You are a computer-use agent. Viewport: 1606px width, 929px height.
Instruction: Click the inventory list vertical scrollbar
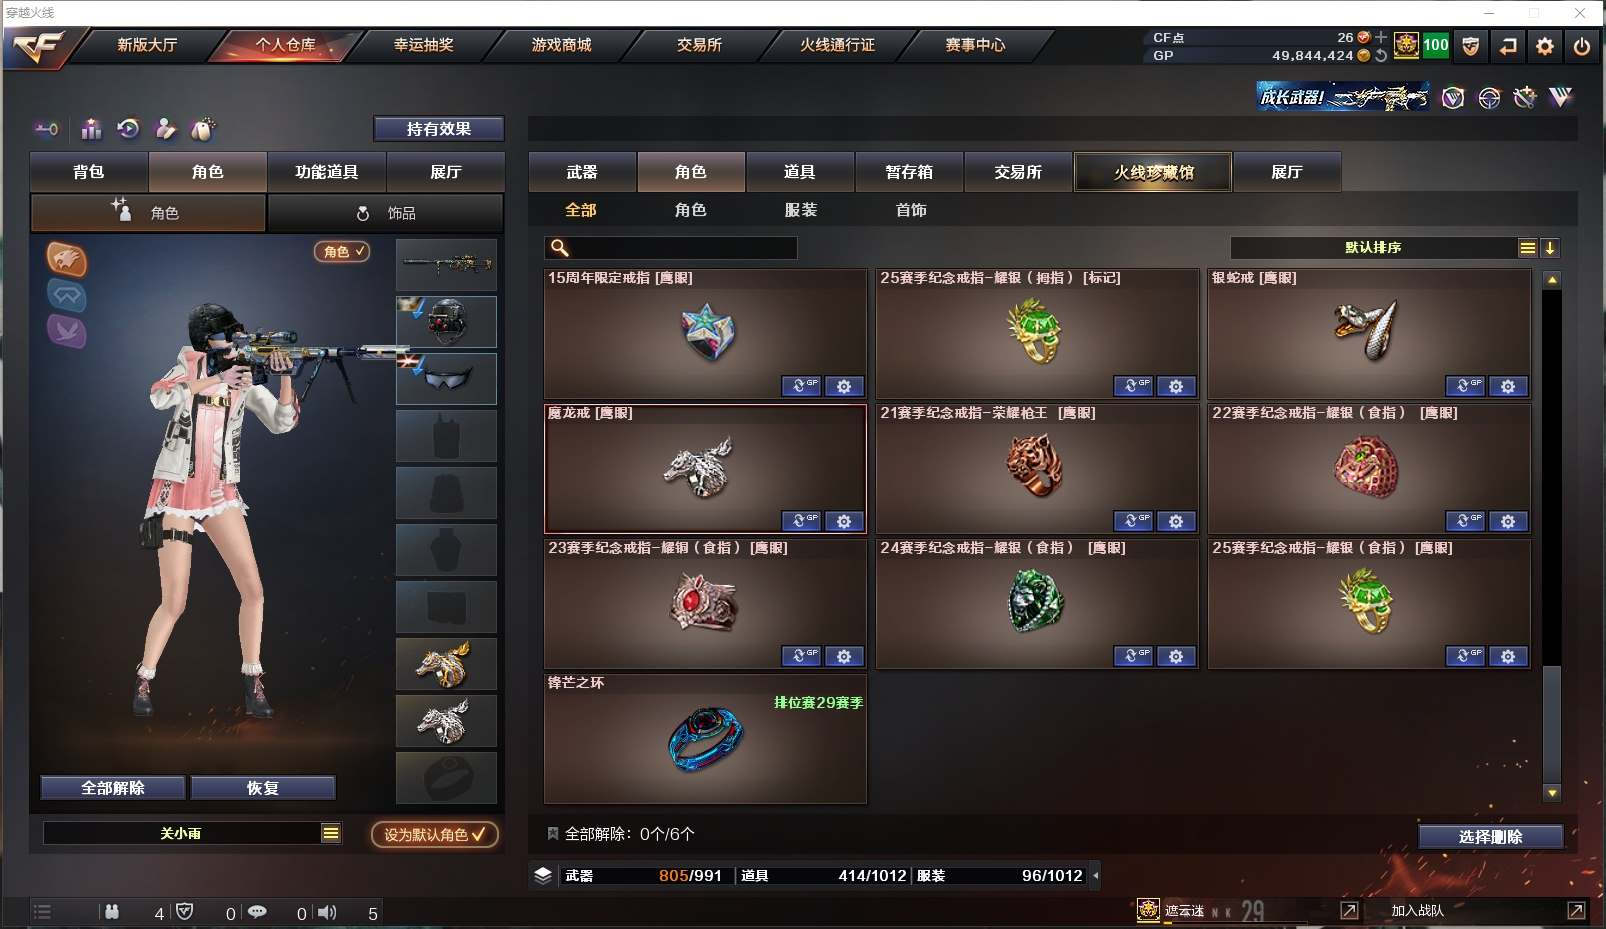(x=1552, y=536)
